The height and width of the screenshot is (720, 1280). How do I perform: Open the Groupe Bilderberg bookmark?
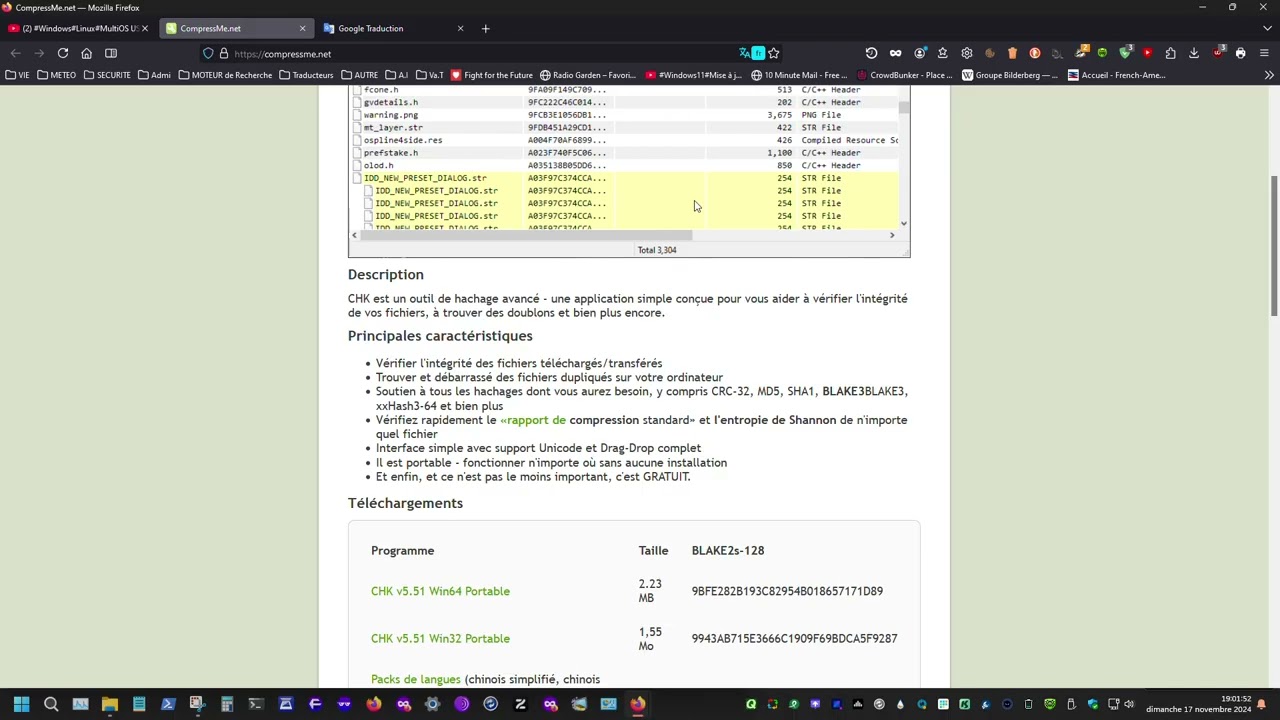pyautogui.click(x=1009, y=75)
